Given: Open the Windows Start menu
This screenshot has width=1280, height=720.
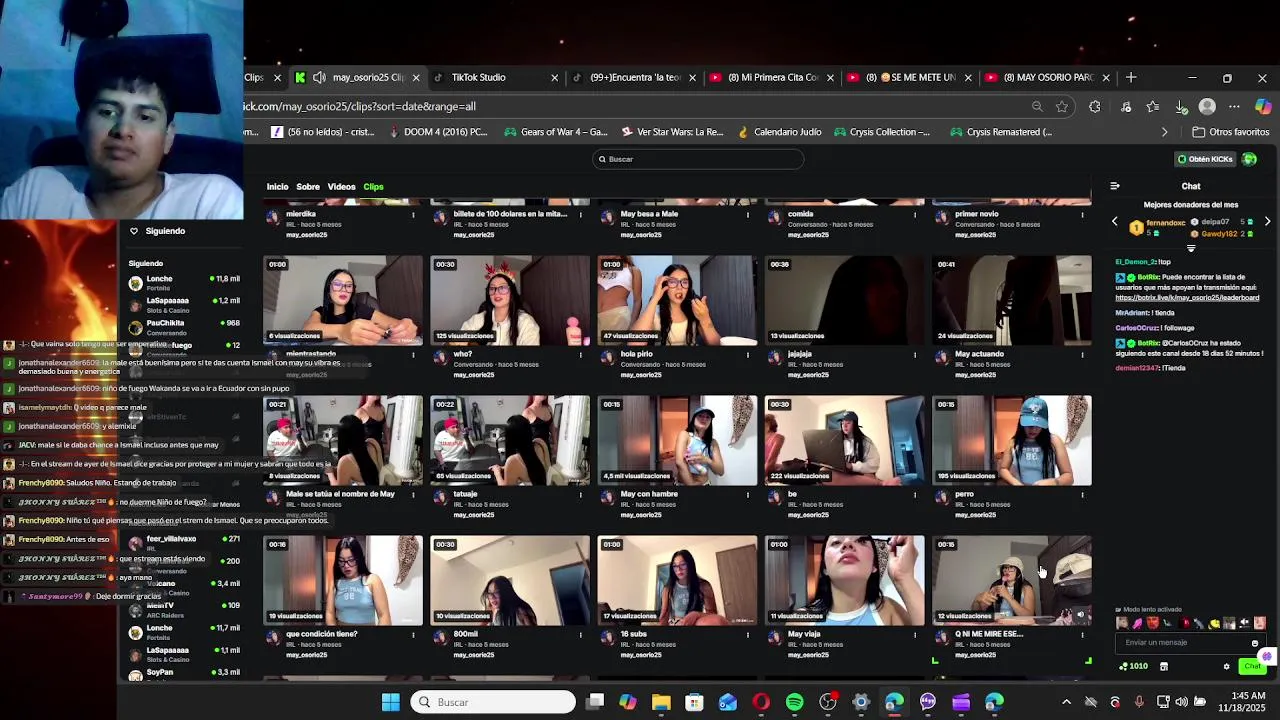Looking at the screenshot, I should pyautogui.click(x=391, y=702).
